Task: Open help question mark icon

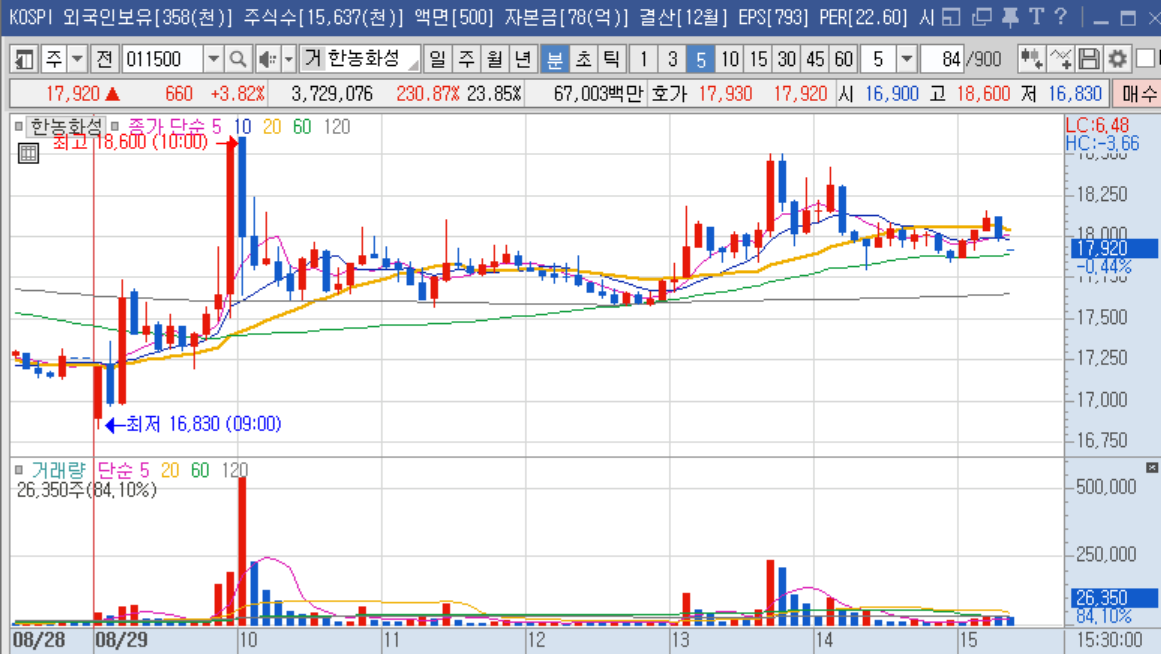Action: pyautogui.click(x=1061, y=17)
